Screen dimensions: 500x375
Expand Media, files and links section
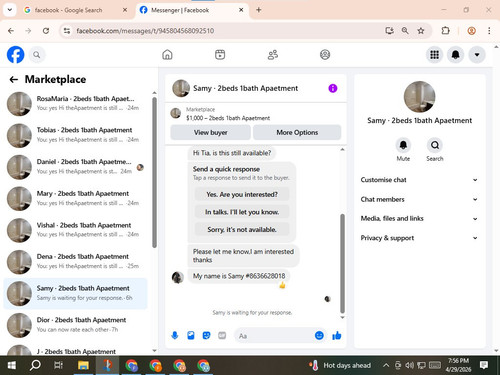pyautogui.click(x=419, y=219)
